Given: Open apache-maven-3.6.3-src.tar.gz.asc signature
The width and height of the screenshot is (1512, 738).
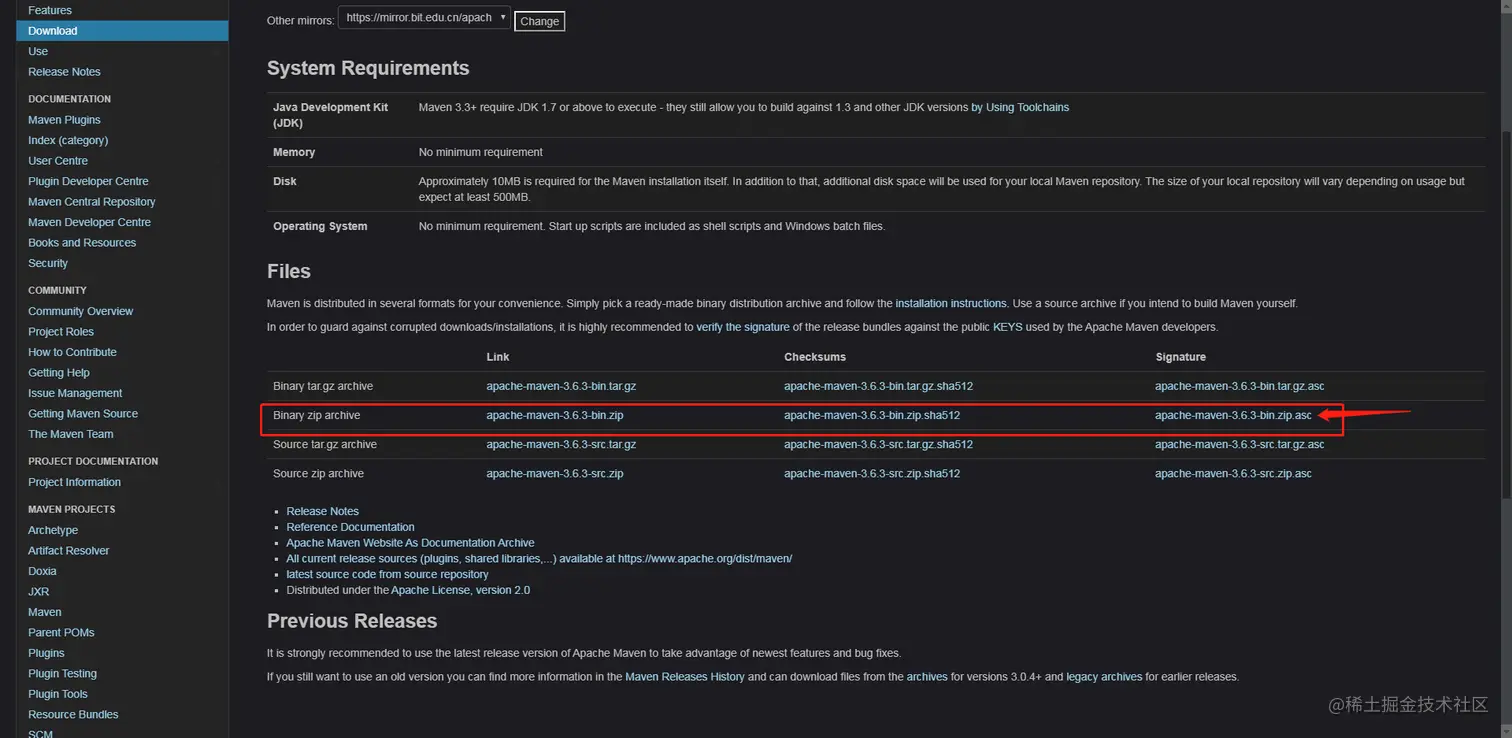Looking at the screenshot, I should tap(1240, 444).
